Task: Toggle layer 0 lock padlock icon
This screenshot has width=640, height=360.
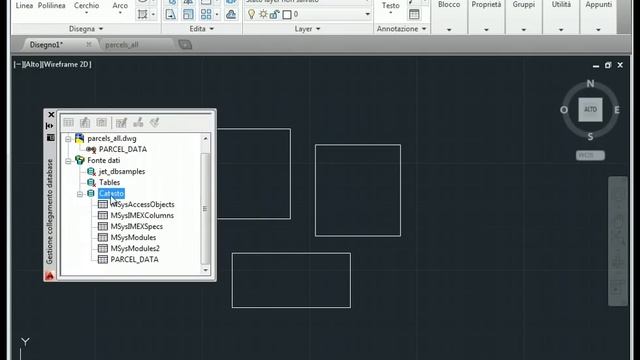Action: point(274,14)
